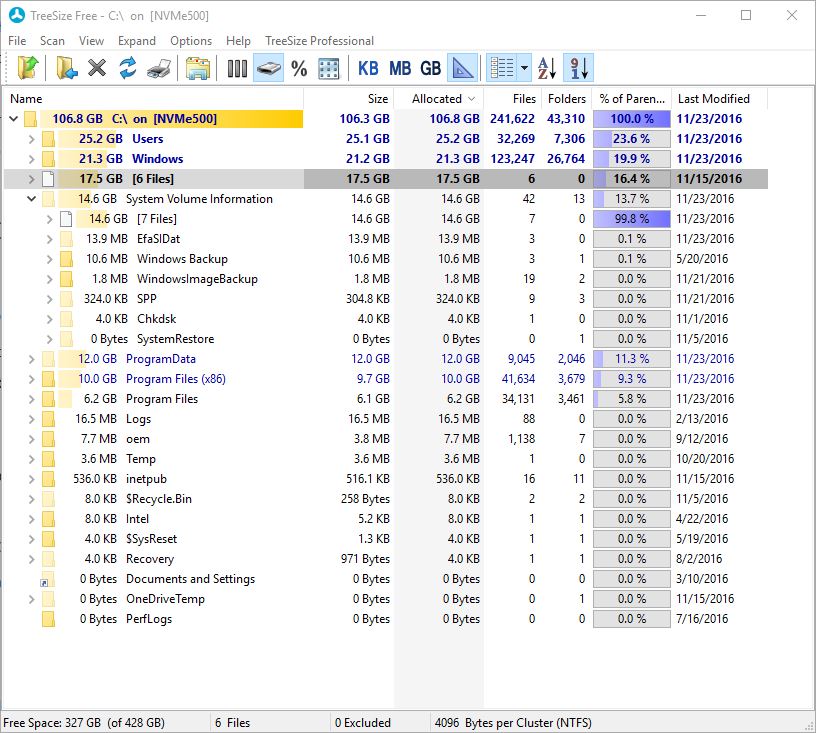Sort by the Folders column header
Screen dimensions: 816x733
point(566,98)
